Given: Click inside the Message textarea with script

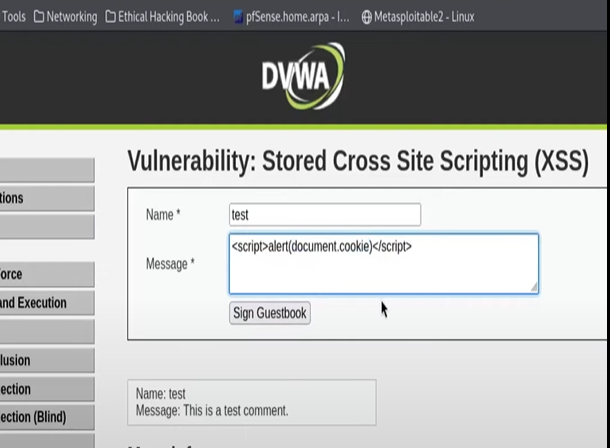Looking at the screenshot, I should click(x=384, y=264).
